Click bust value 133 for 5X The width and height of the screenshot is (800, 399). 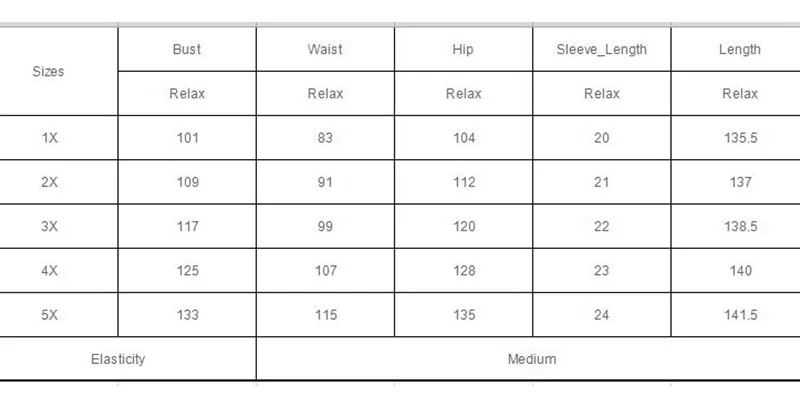[187, 315]
